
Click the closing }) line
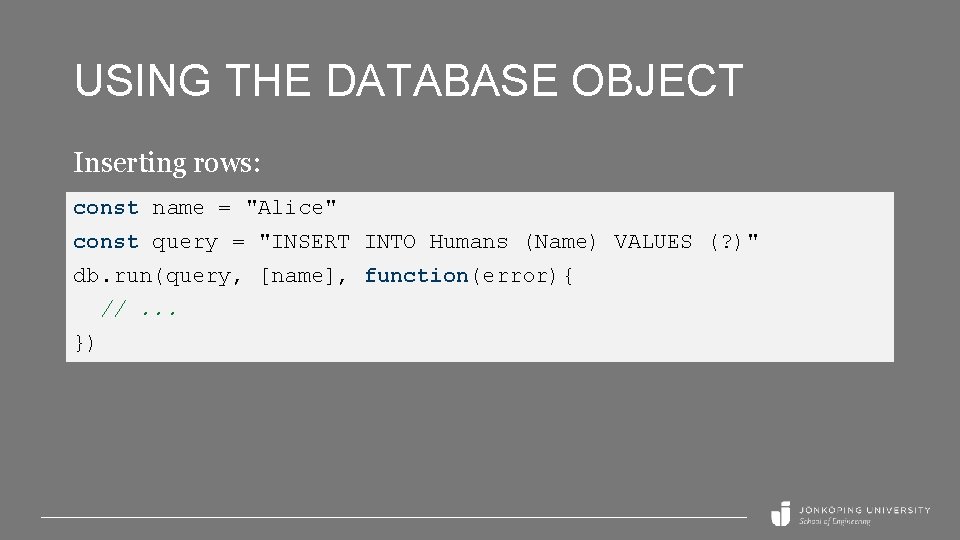click(x=85, y=343)
